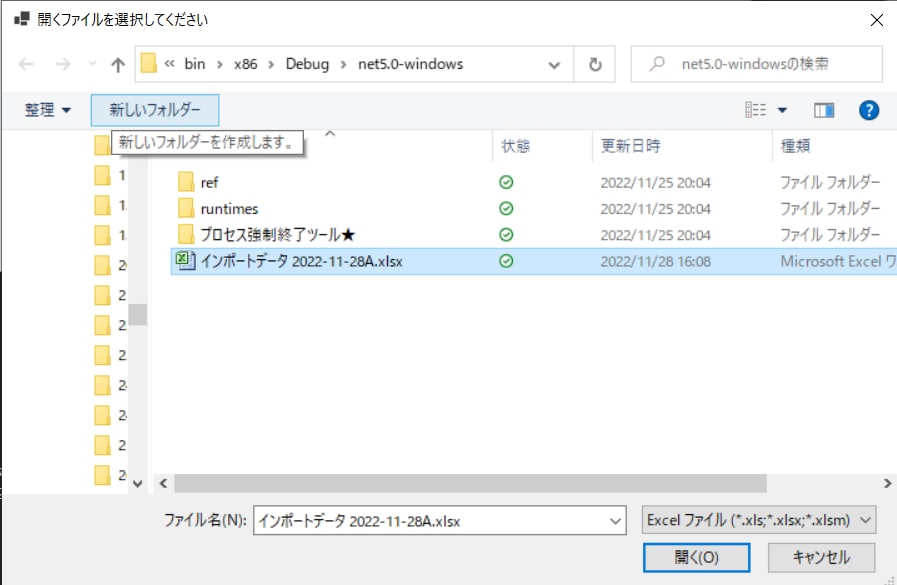Sort by 状態 column header
897x585 pixels.
515,146
